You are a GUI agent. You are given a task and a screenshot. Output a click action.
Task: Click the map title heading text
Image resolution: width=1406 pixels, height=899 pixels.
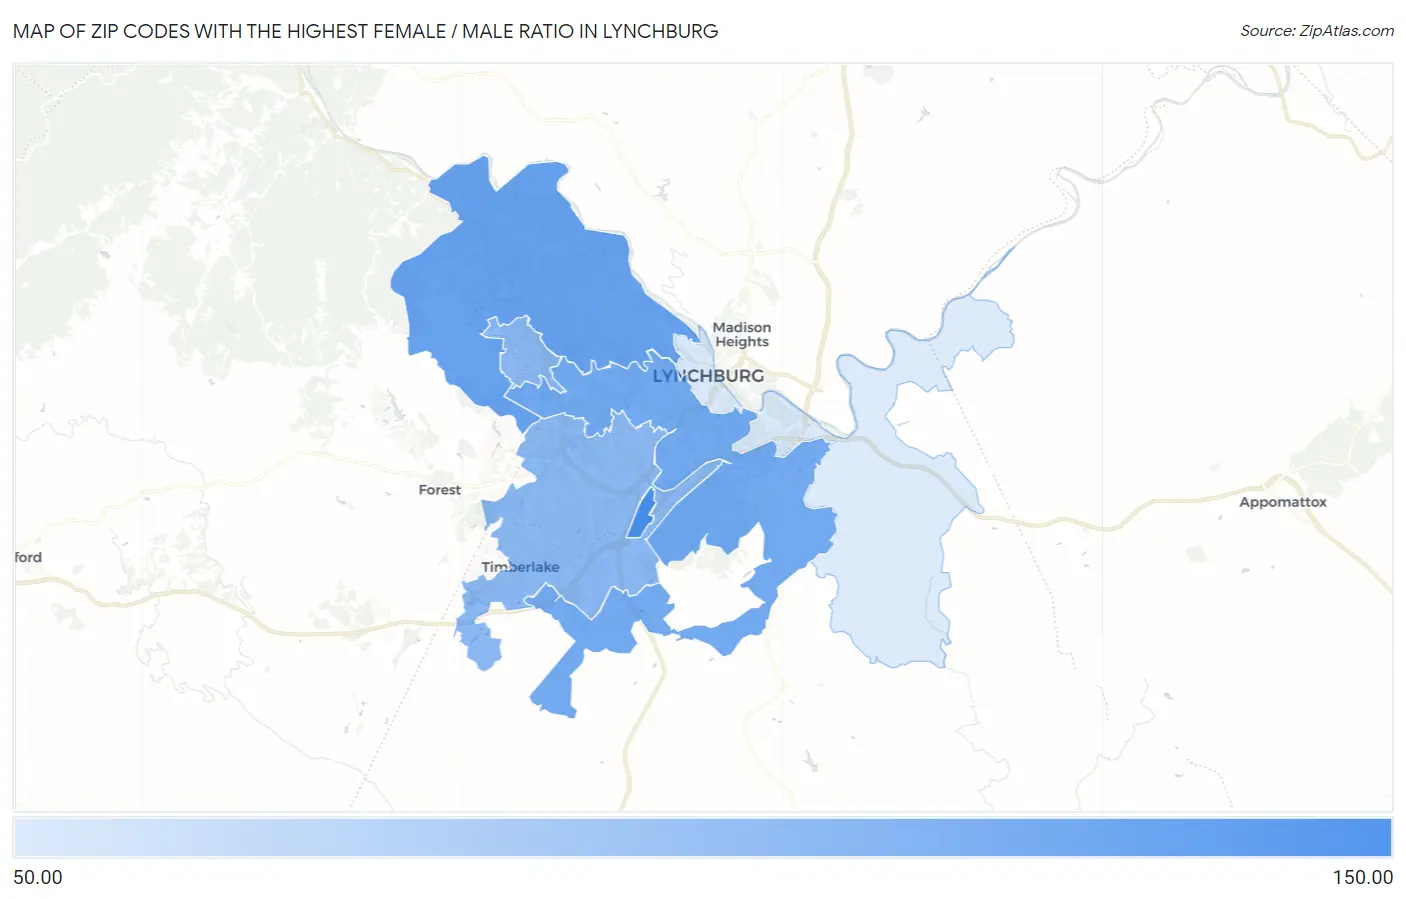366,31
